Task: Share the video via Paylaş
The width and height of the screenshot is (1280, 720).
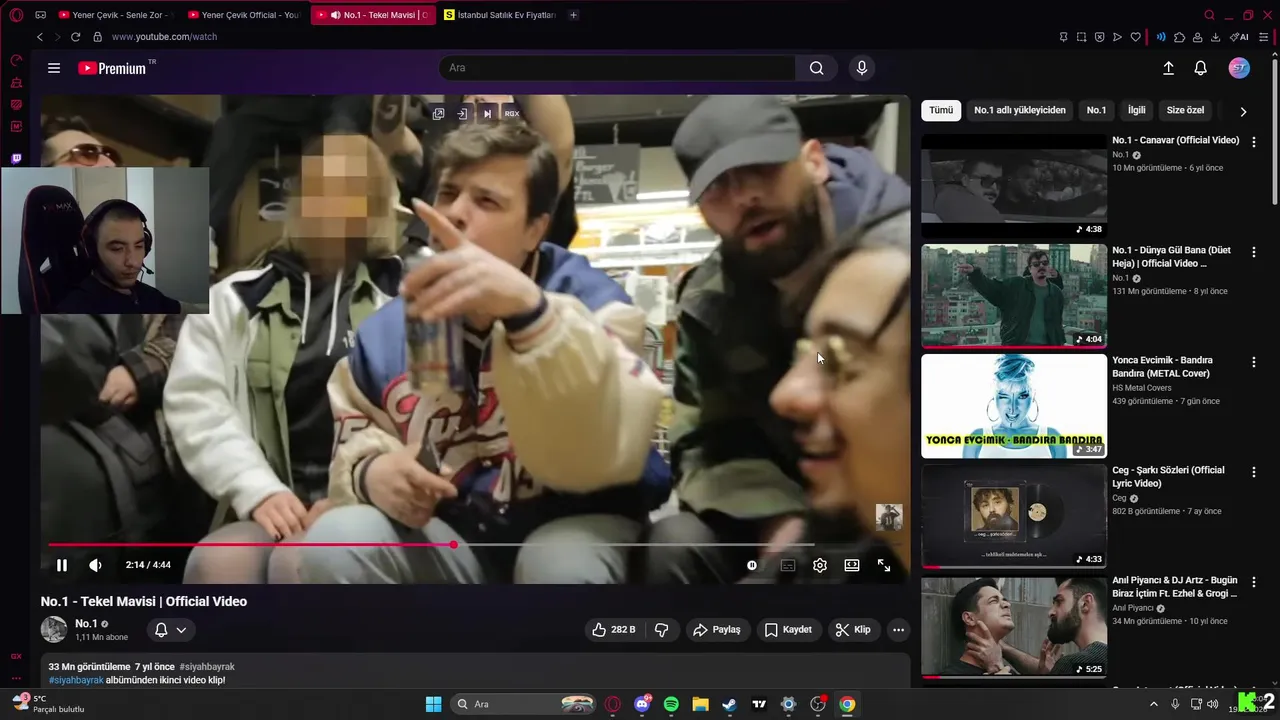Action: click(x=717, y=630)
